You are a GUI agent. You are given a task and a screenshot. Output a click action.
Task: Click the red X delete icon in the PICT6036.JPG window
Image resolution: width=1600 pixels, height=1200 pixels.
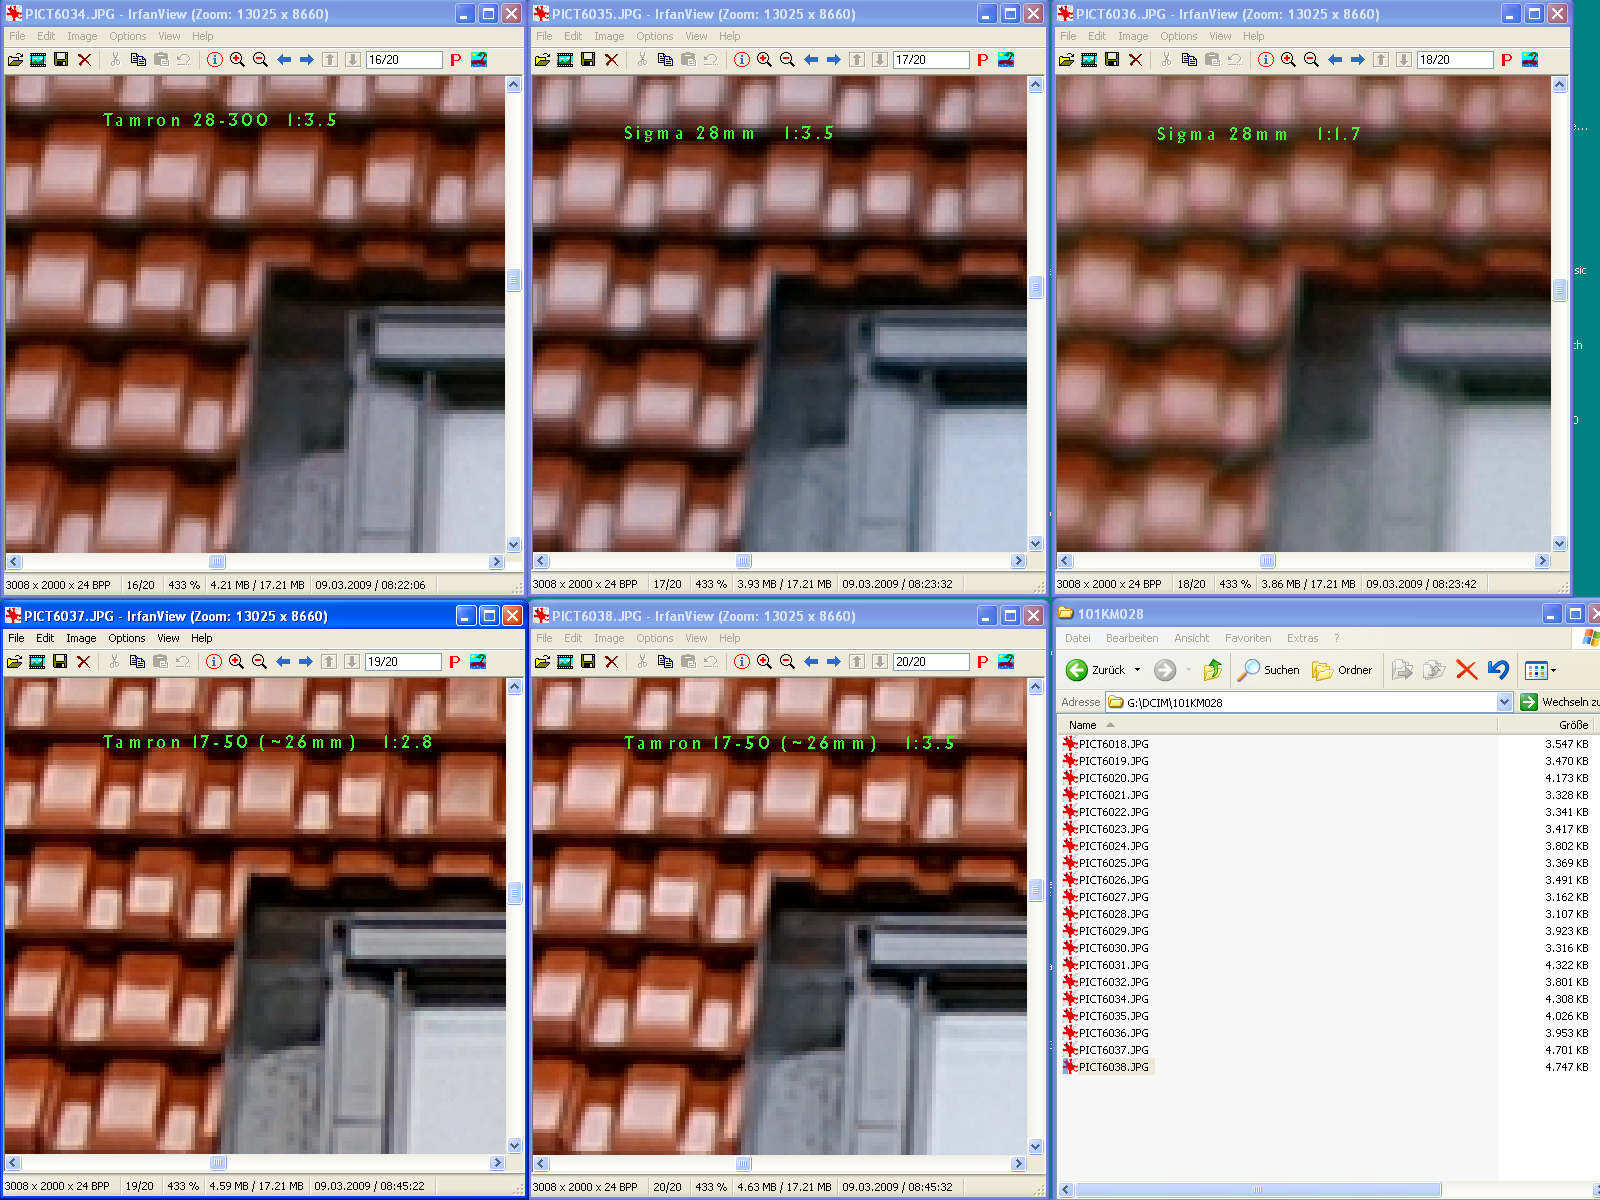pyautogui.click(x=1135, y=60)
